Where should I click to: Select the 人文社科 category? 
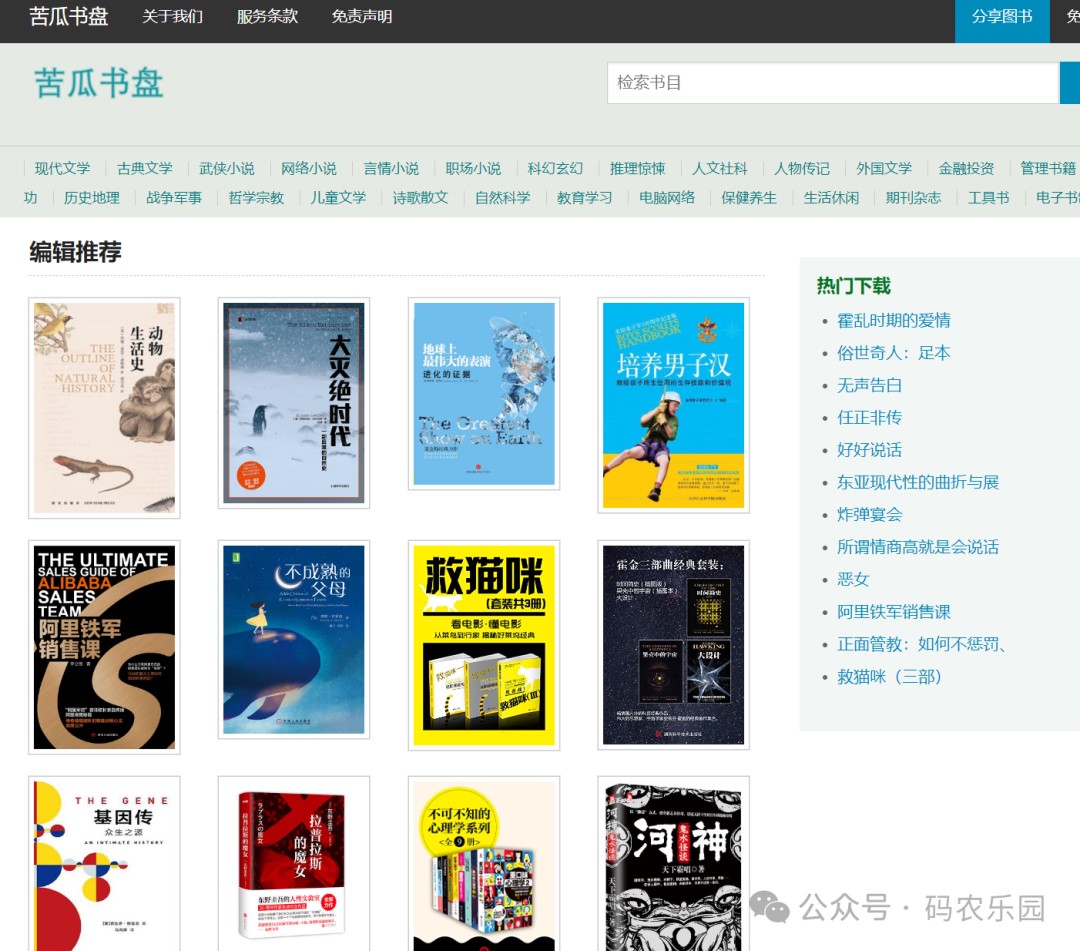(720, 168)
